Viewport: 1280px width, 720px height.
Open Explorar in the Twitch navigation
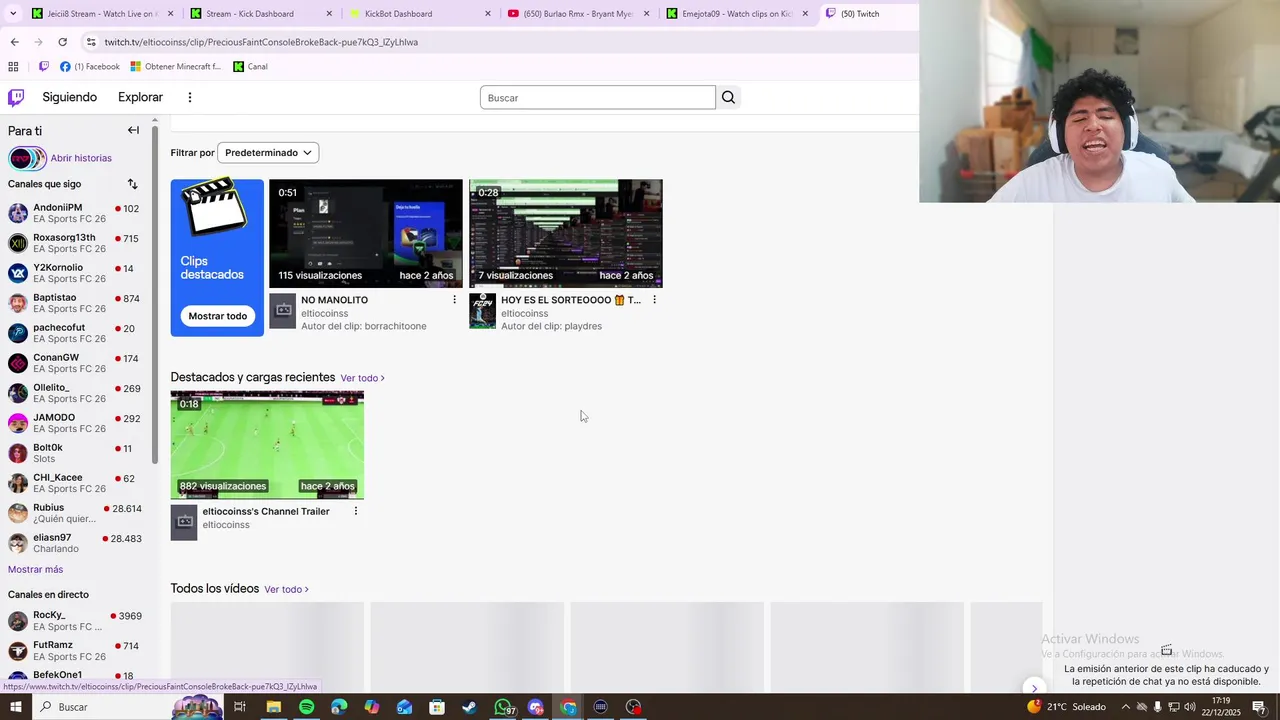pyautogui.click(x=140, y=97)
